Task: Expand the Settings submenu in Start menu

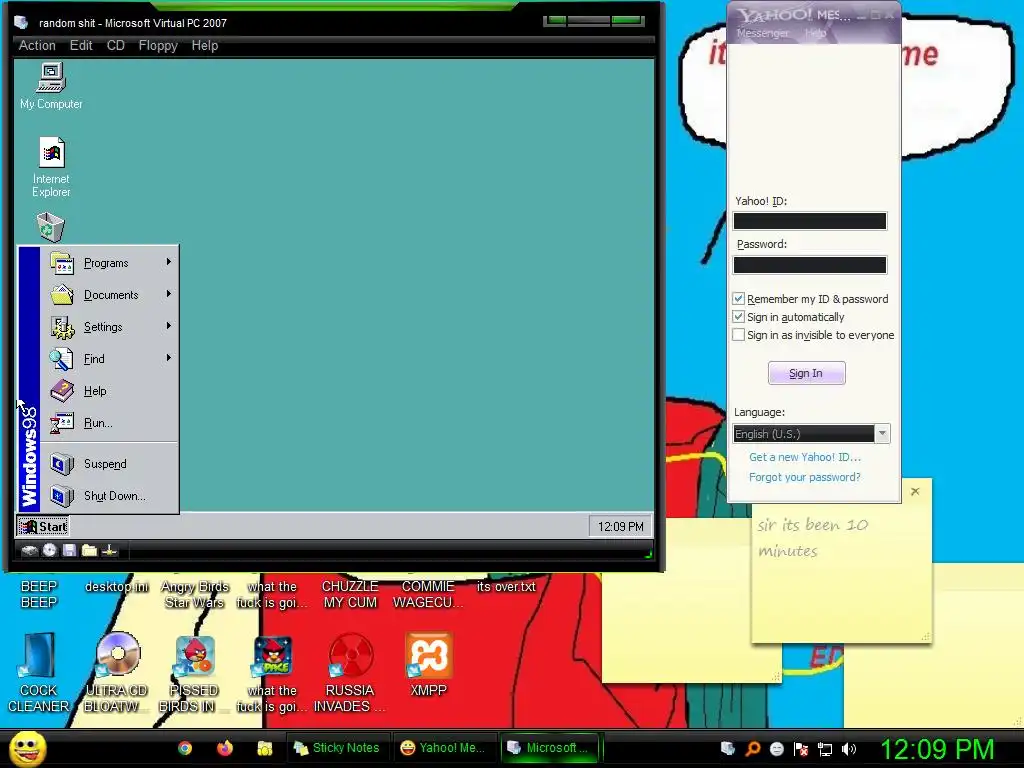Action: [x=109, y=327]
